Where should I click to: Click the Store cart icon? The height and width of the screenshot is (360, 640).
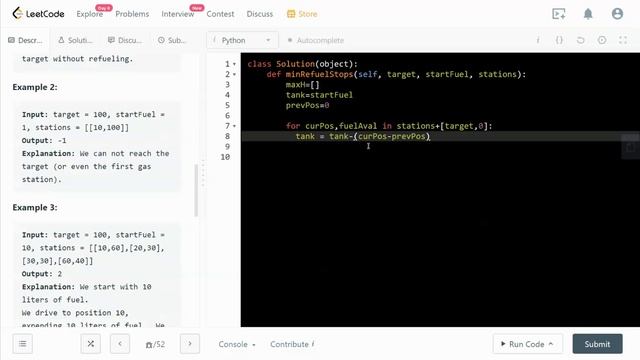point(291,14)
